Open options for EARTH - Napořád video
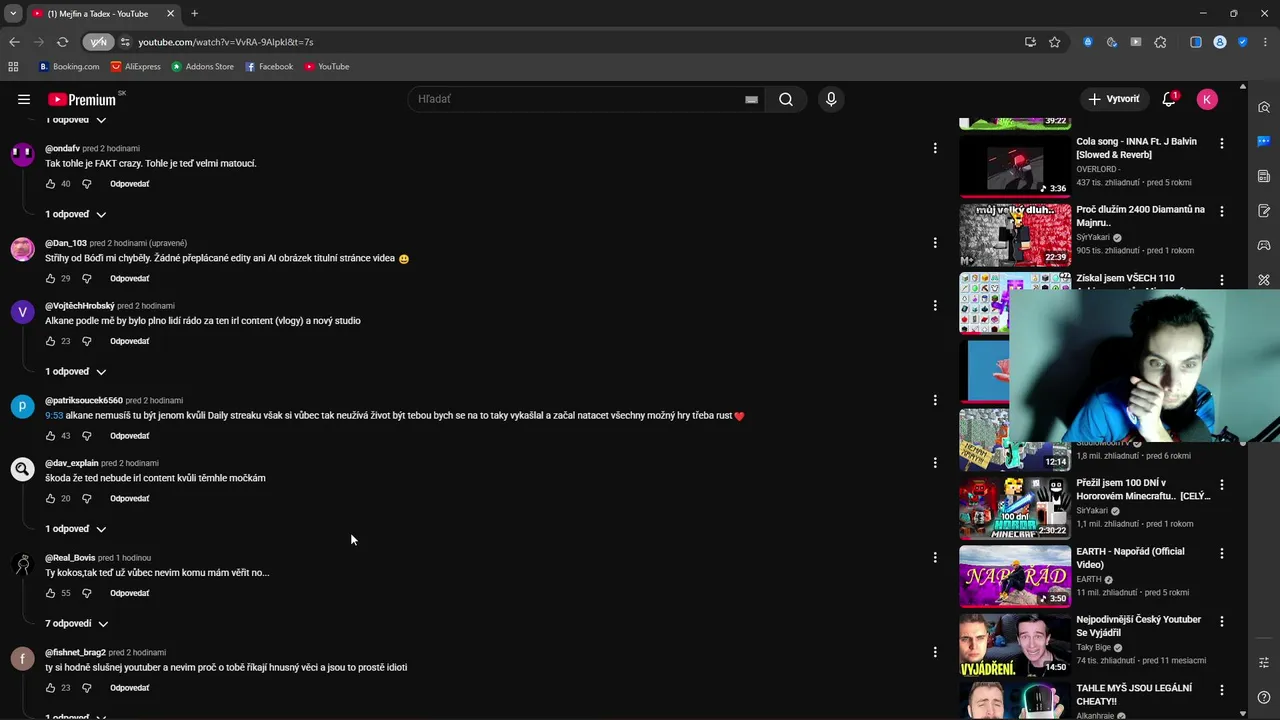This screenshot has height=720, width=1280. coord(1221,553)
